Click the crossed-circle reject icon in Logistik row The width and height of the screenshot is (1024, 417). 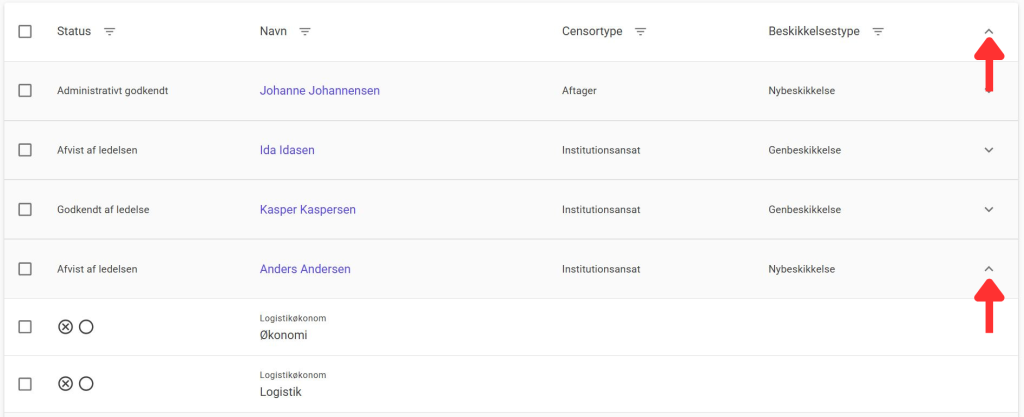(66, 384)
